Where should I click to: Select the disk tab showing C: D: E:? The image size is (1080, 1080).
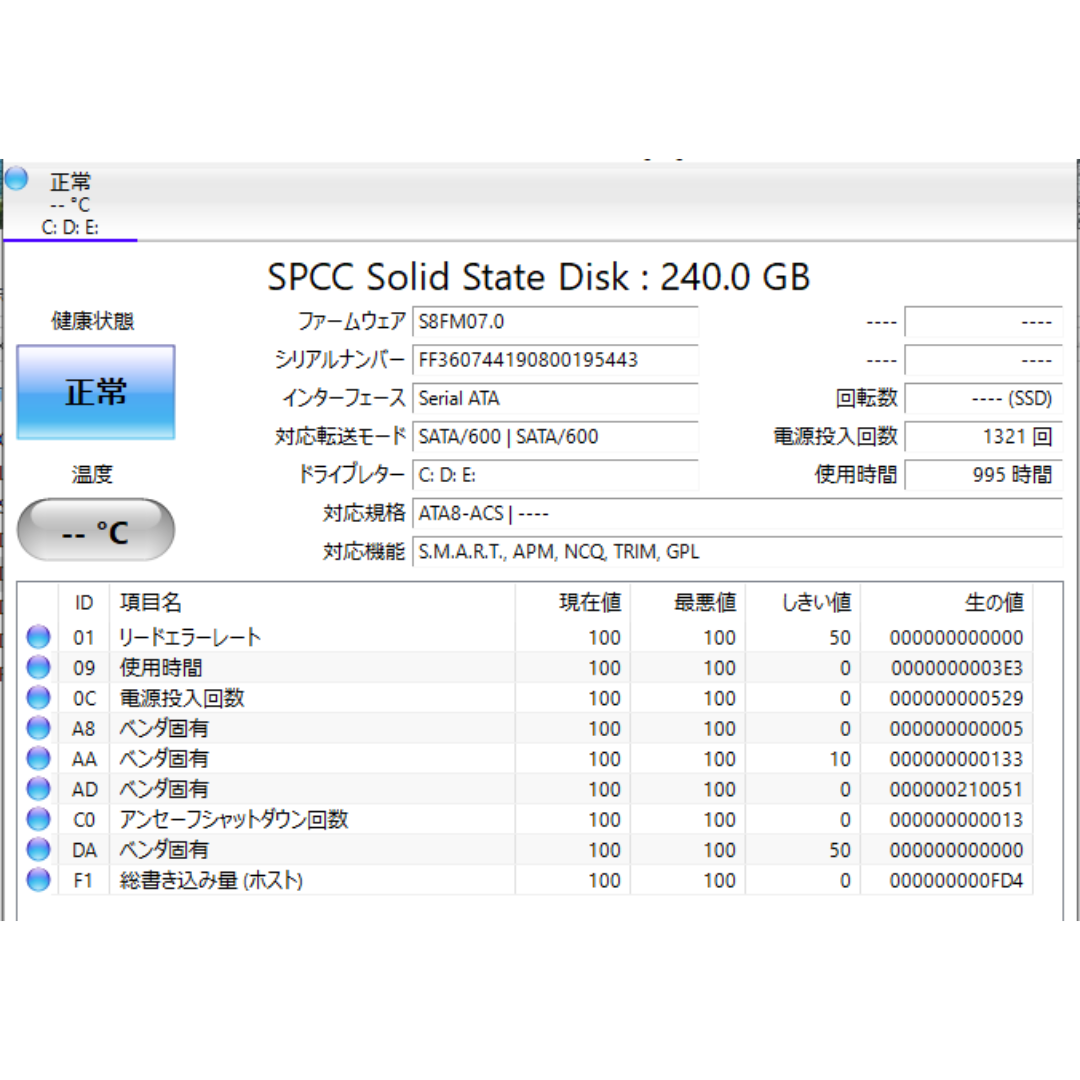(x=70, y=202)
